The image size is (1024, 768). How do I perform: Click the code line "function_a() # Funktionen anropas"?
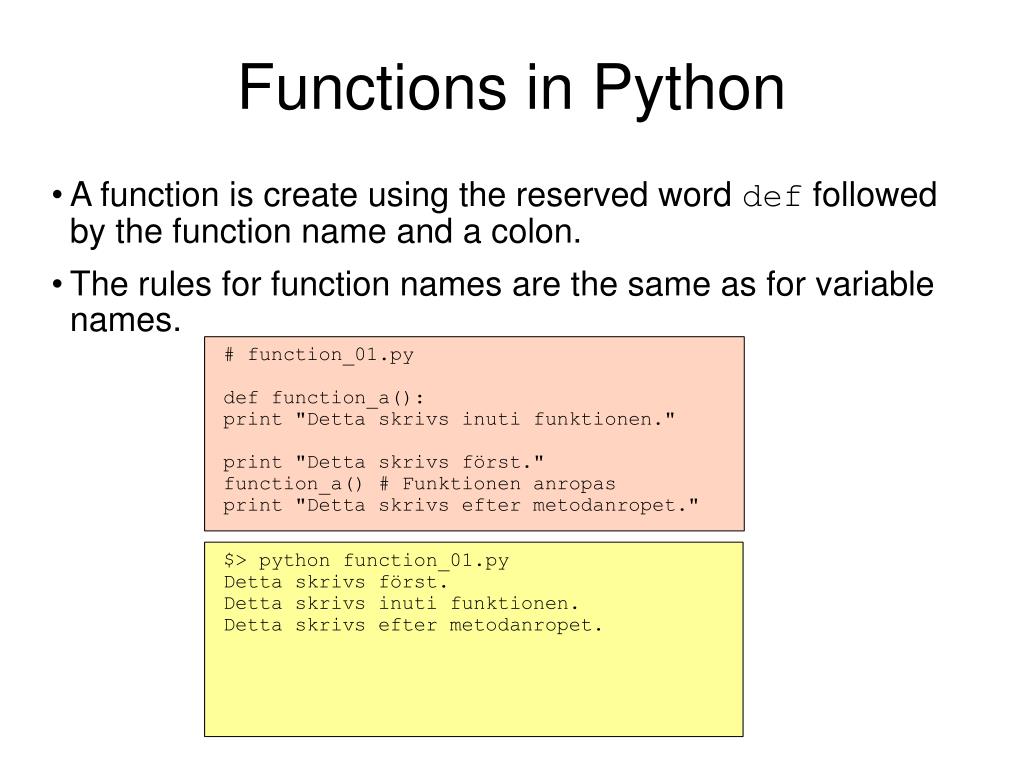click(419, 484)
